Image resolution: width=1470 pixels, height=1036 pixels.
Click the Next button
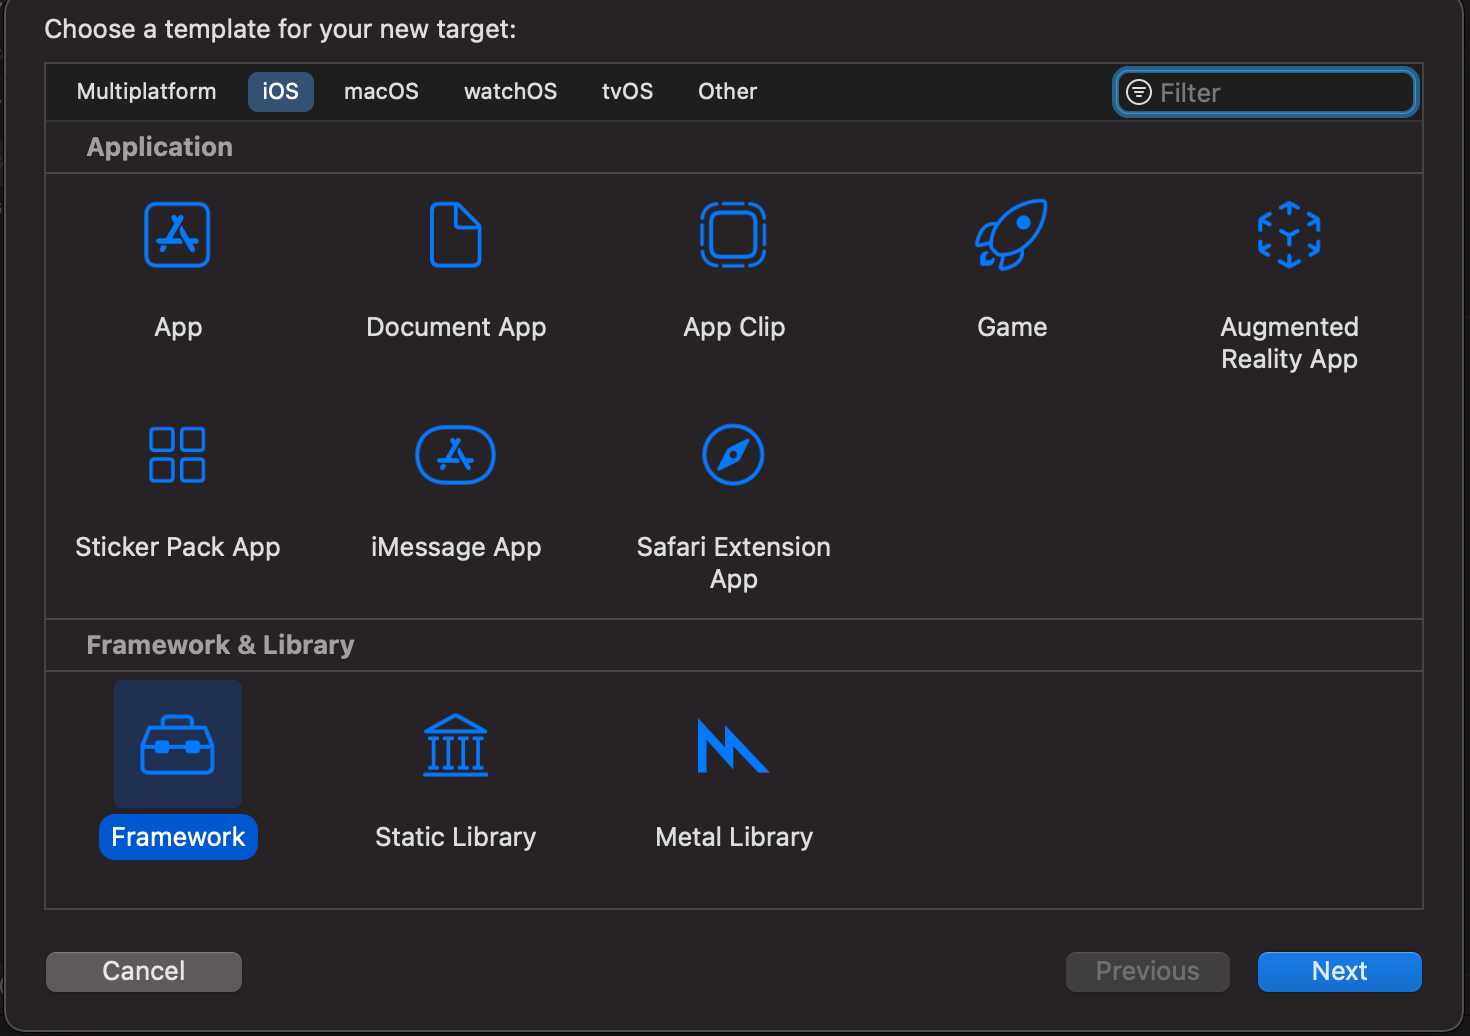coord(1340,971)
